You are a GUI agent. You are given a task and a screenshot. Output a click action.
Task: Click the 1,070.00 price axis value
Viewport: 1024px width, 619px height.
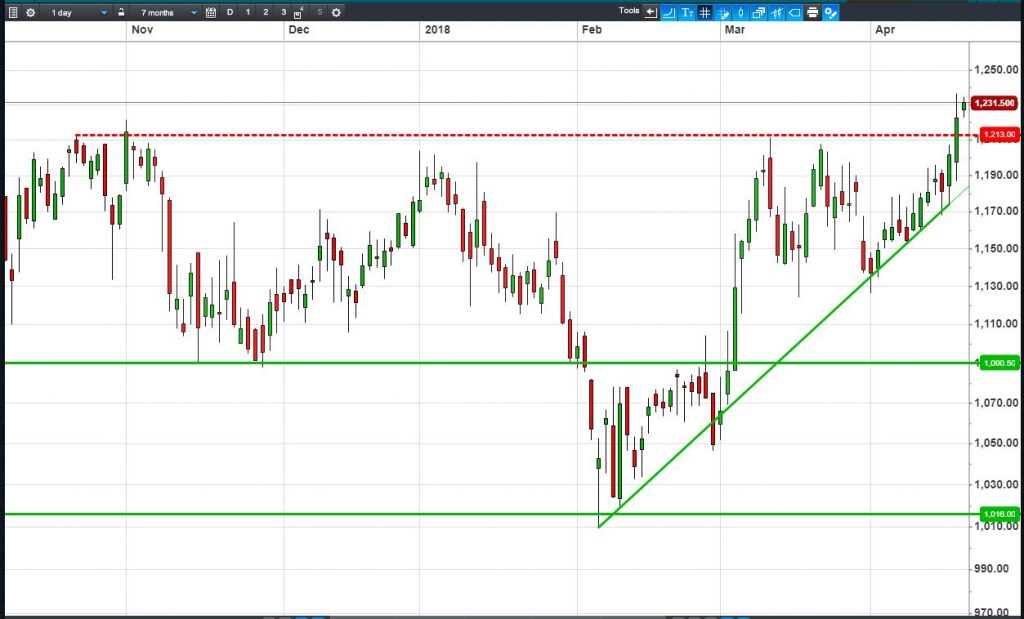[996, 403]
